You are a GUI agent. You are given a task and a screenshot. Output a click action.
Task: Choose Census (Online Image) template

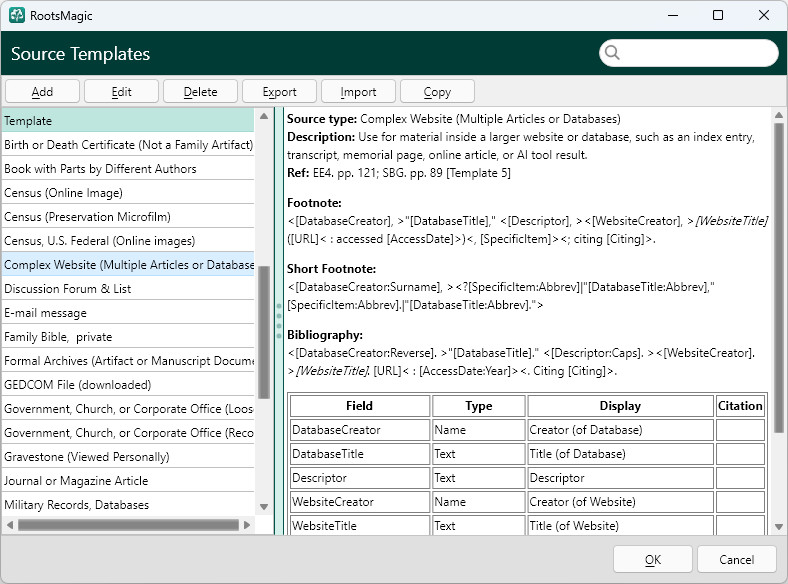point(128,193)
